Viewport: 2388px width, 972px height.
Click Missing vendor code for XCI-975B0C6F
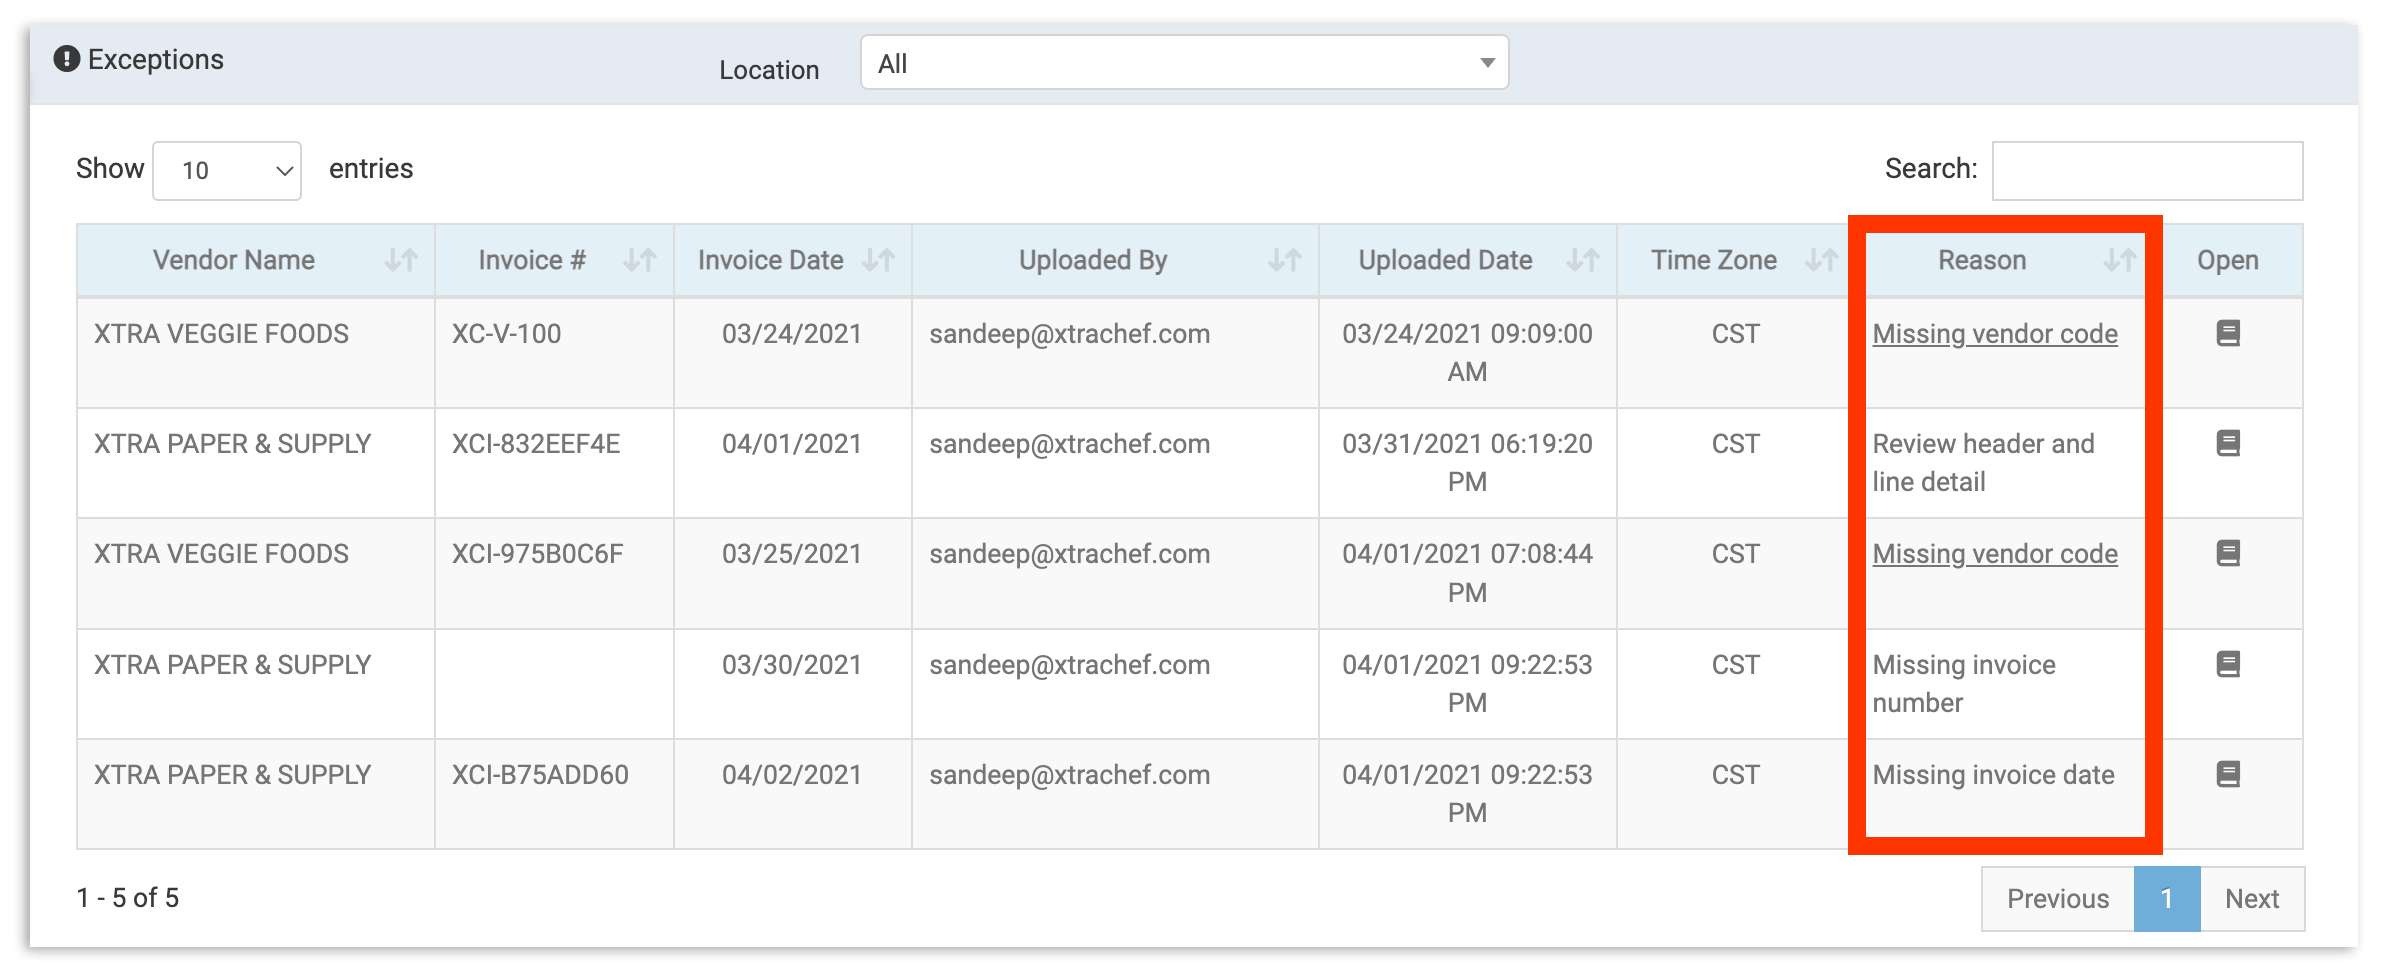click(1995, 553)
